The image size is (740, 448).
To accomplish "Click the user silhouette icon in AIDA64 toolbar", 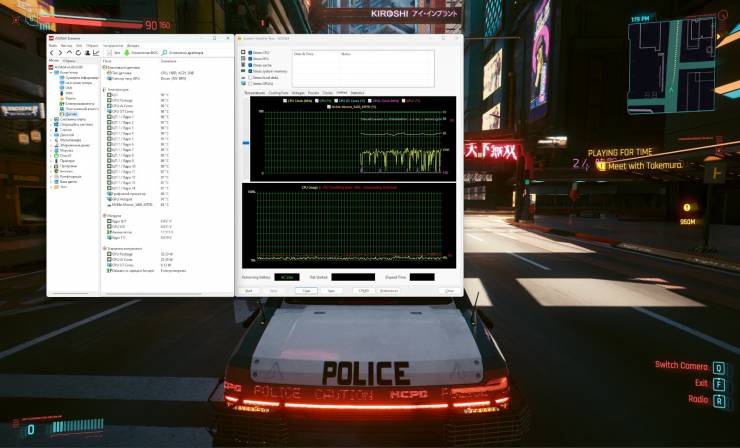I will point(87,53).
